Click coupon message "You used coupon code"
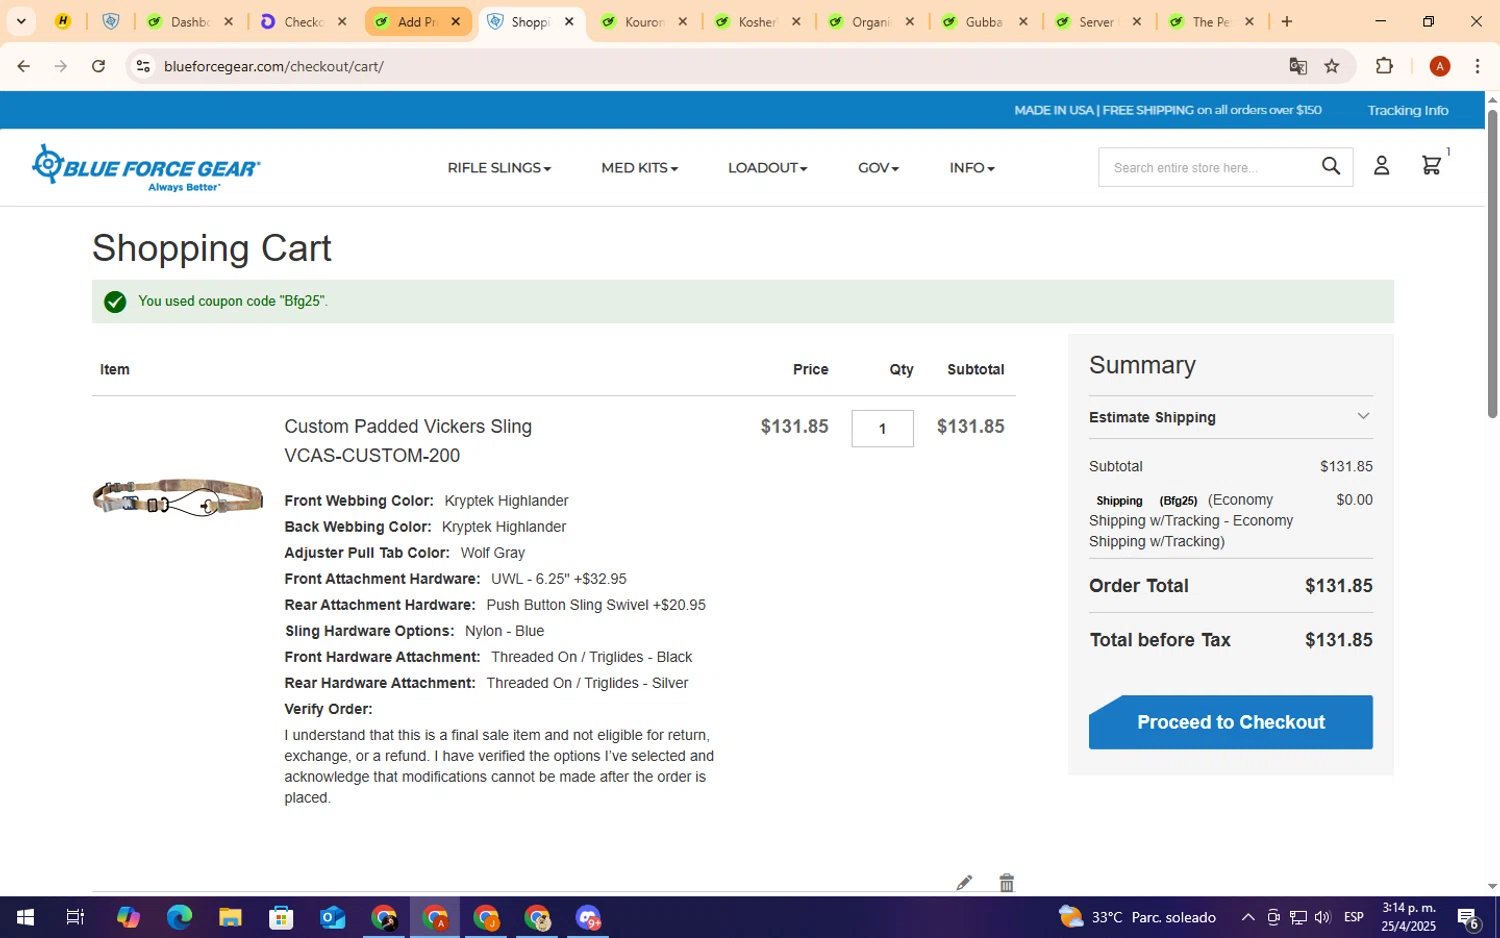The image size is (1500, 938). coord(233,301)
